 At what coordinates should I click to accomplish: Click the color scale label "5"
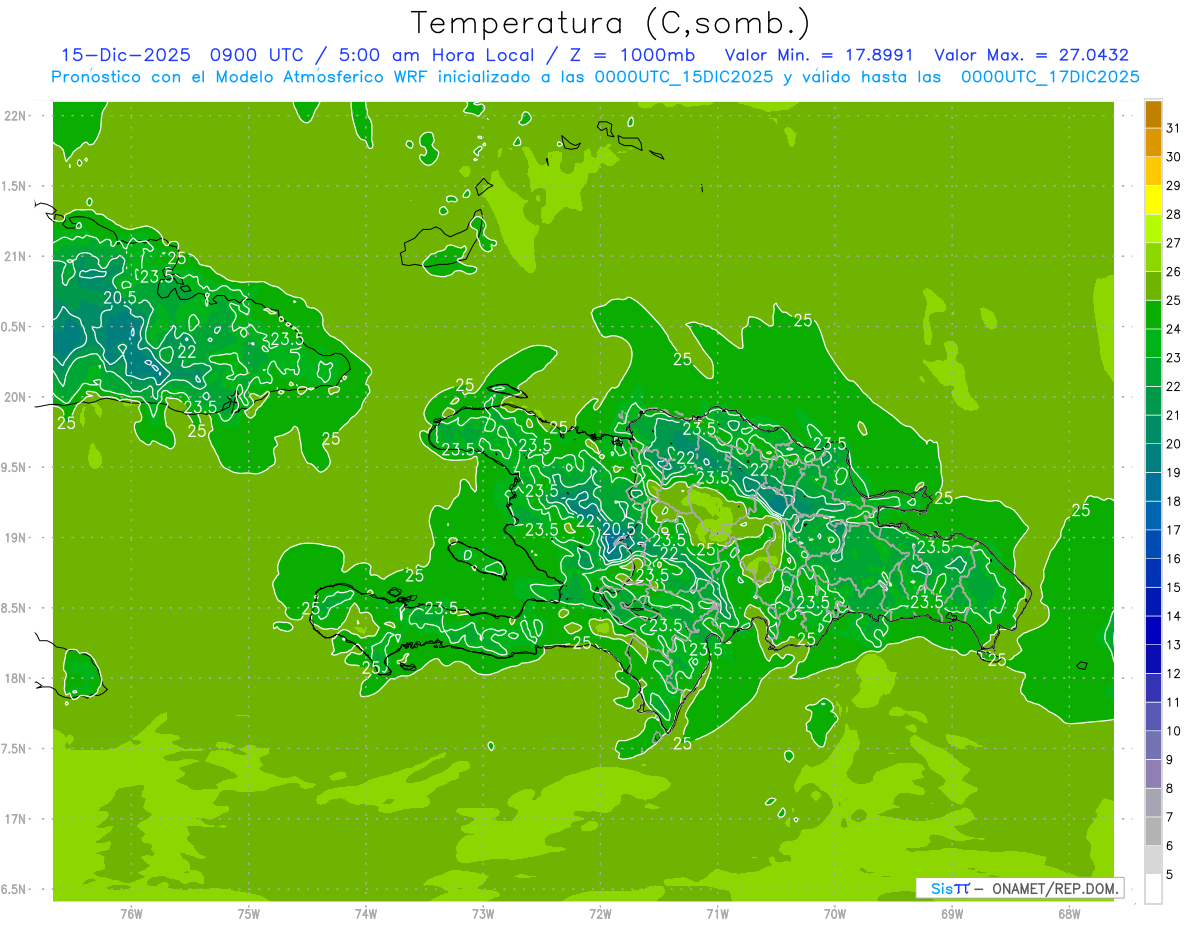click(x=1169, y=875)
